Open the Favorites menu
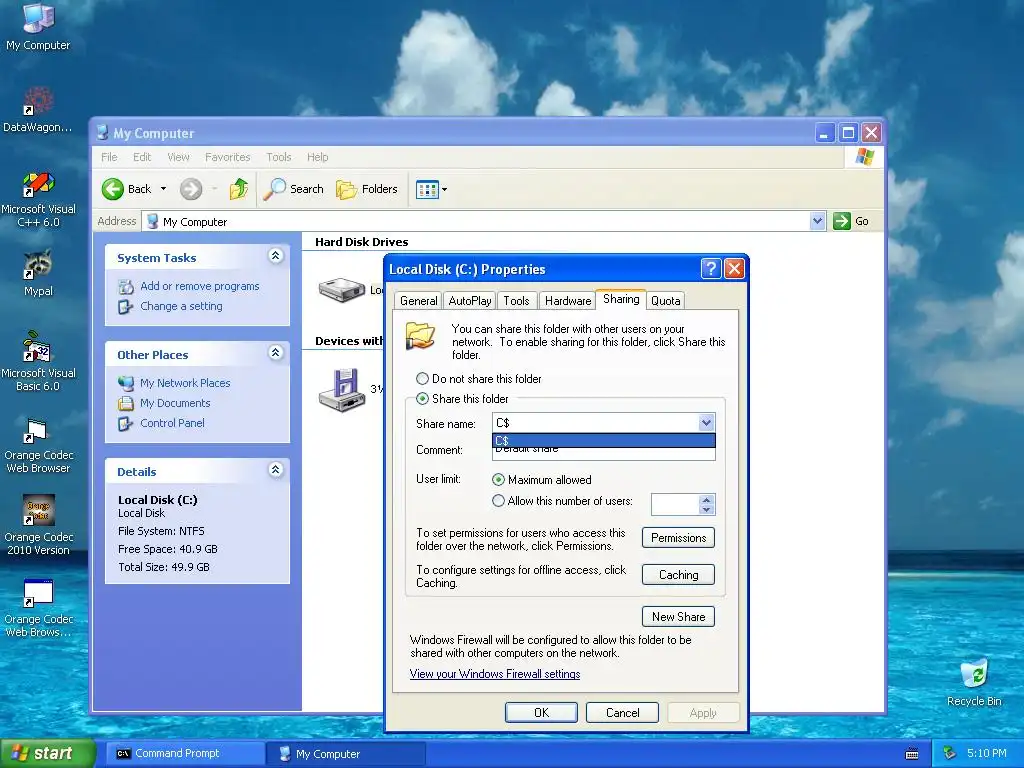 coord(227,157)
